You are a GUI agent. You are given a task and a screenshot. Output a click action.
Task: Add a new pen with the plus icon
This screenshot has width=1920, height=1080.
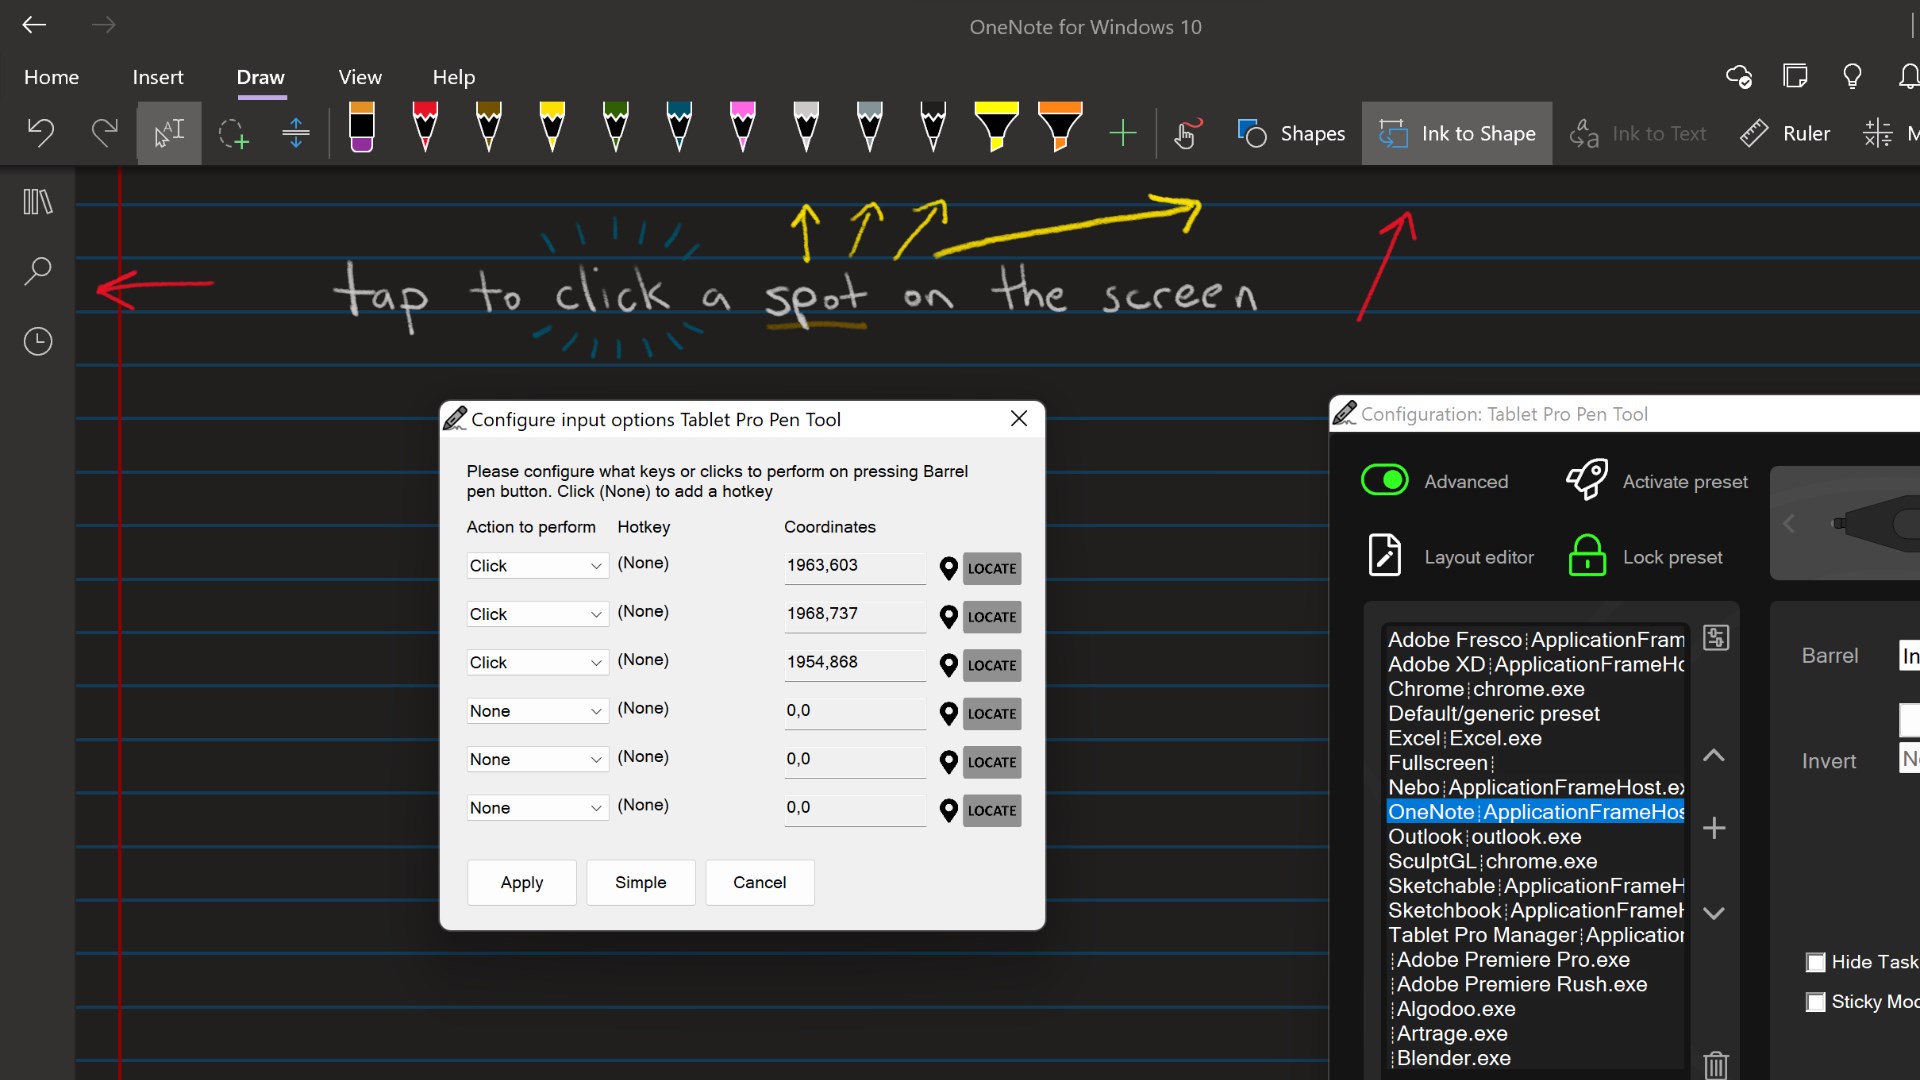click(x=1123, y=132)
